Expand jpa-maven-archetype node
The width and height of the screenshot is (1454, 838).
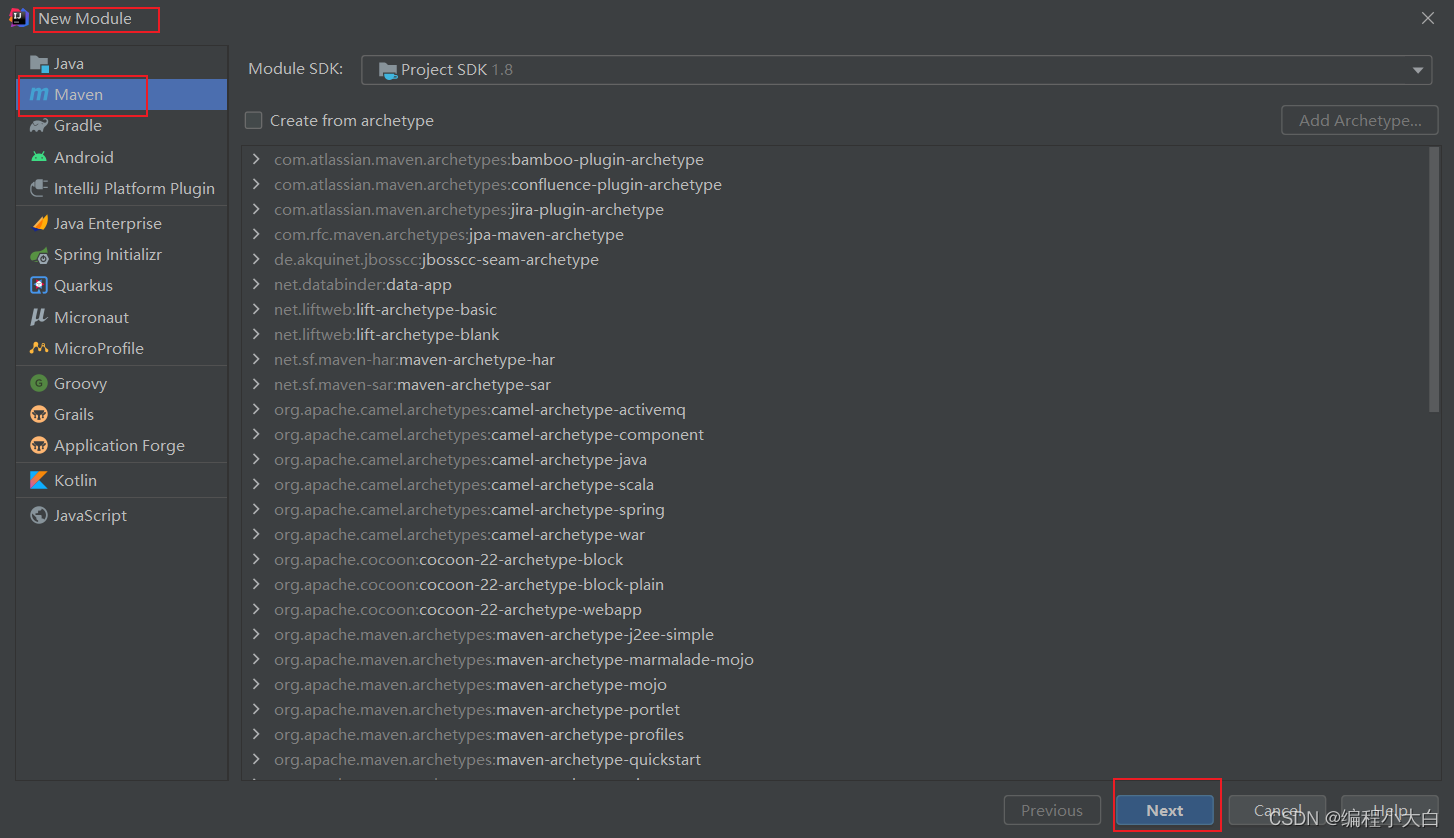257,234
